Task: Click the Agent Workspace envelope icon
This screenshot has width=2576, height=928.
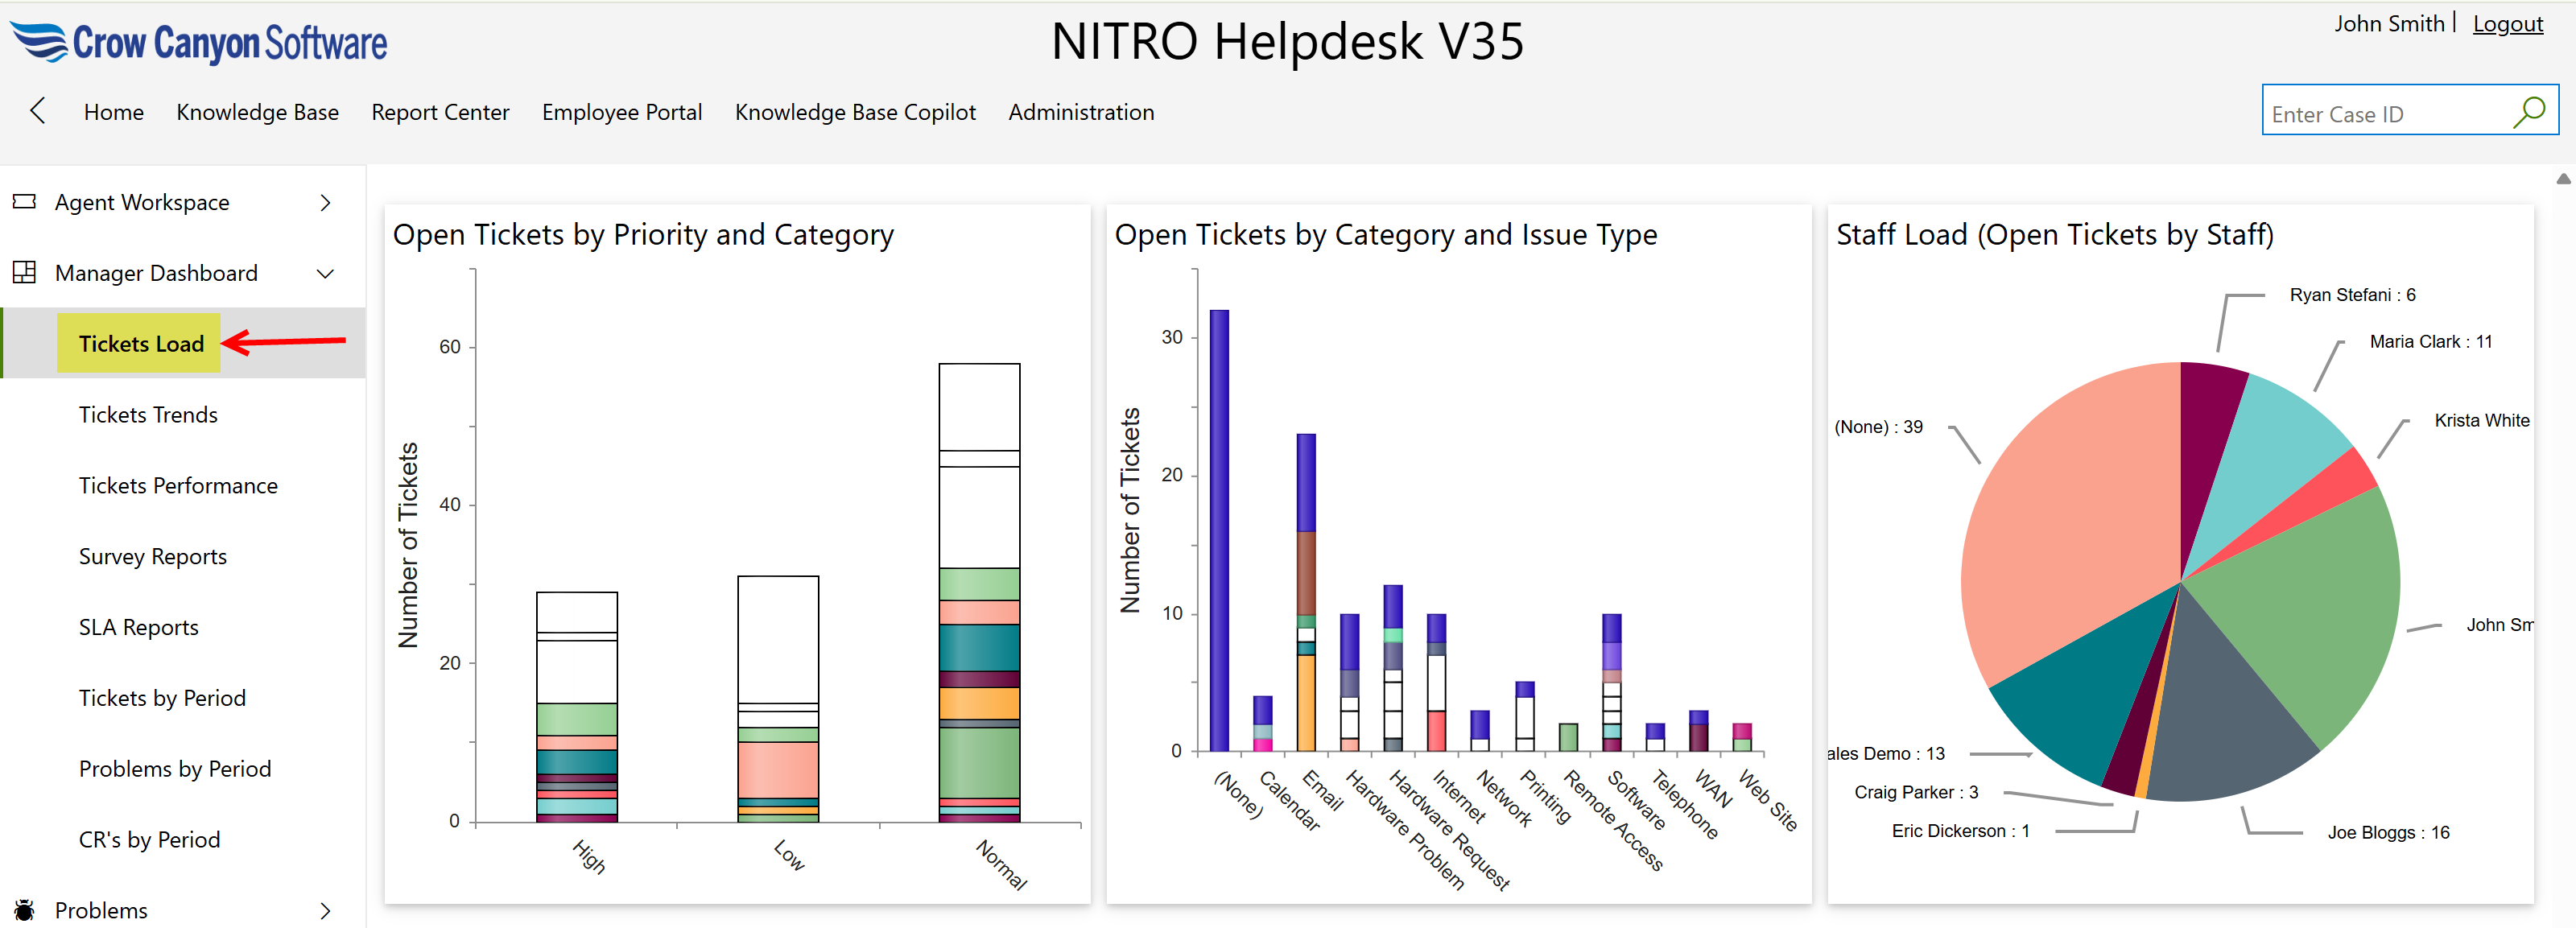Action: (x=24, y=202)
